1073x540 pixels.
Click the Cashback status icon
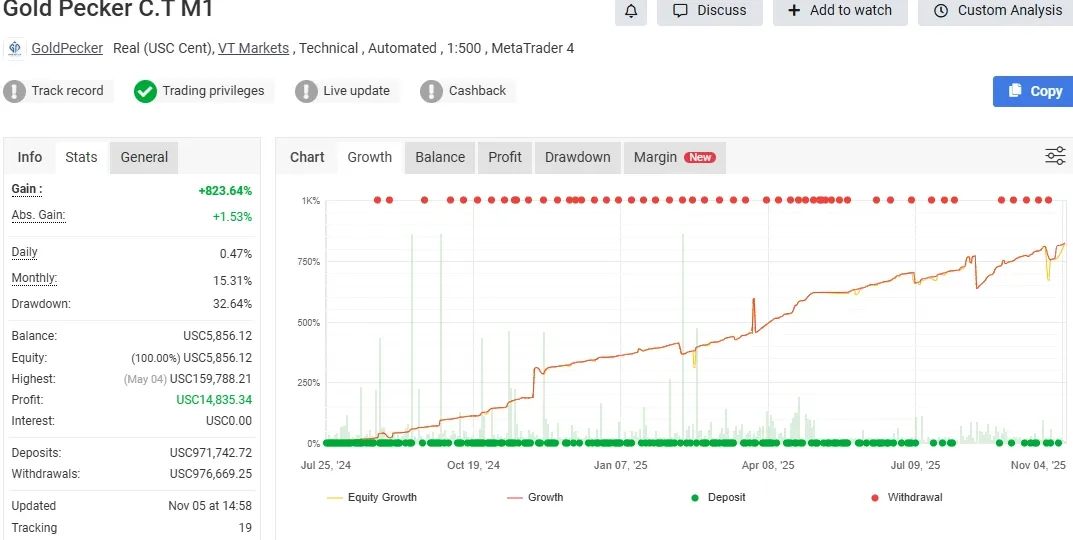click(x=431, y=91)
